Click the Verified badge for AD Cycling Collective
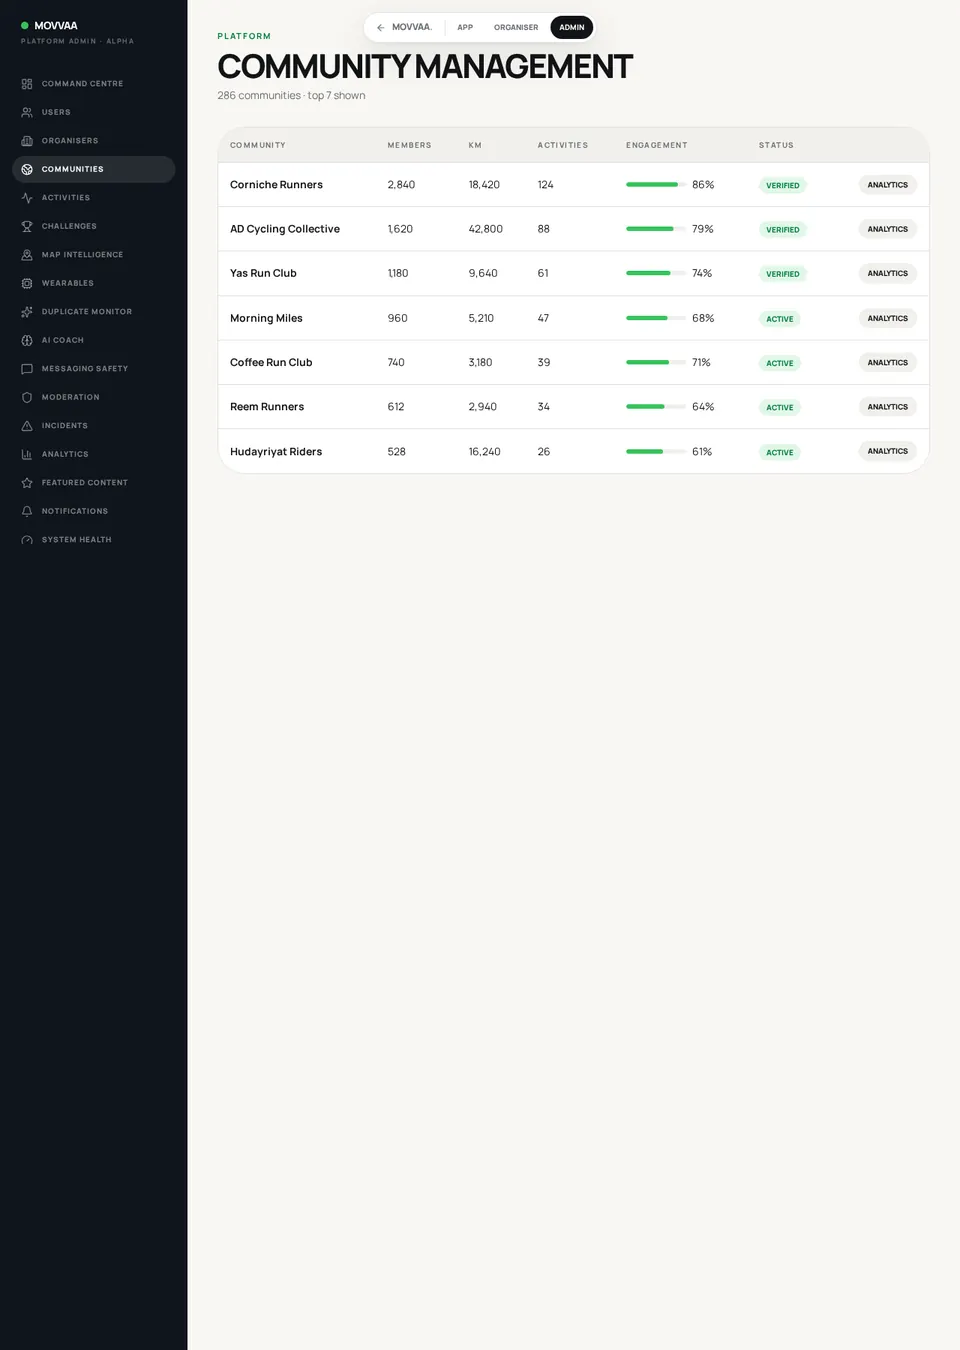 coord(783,230)
